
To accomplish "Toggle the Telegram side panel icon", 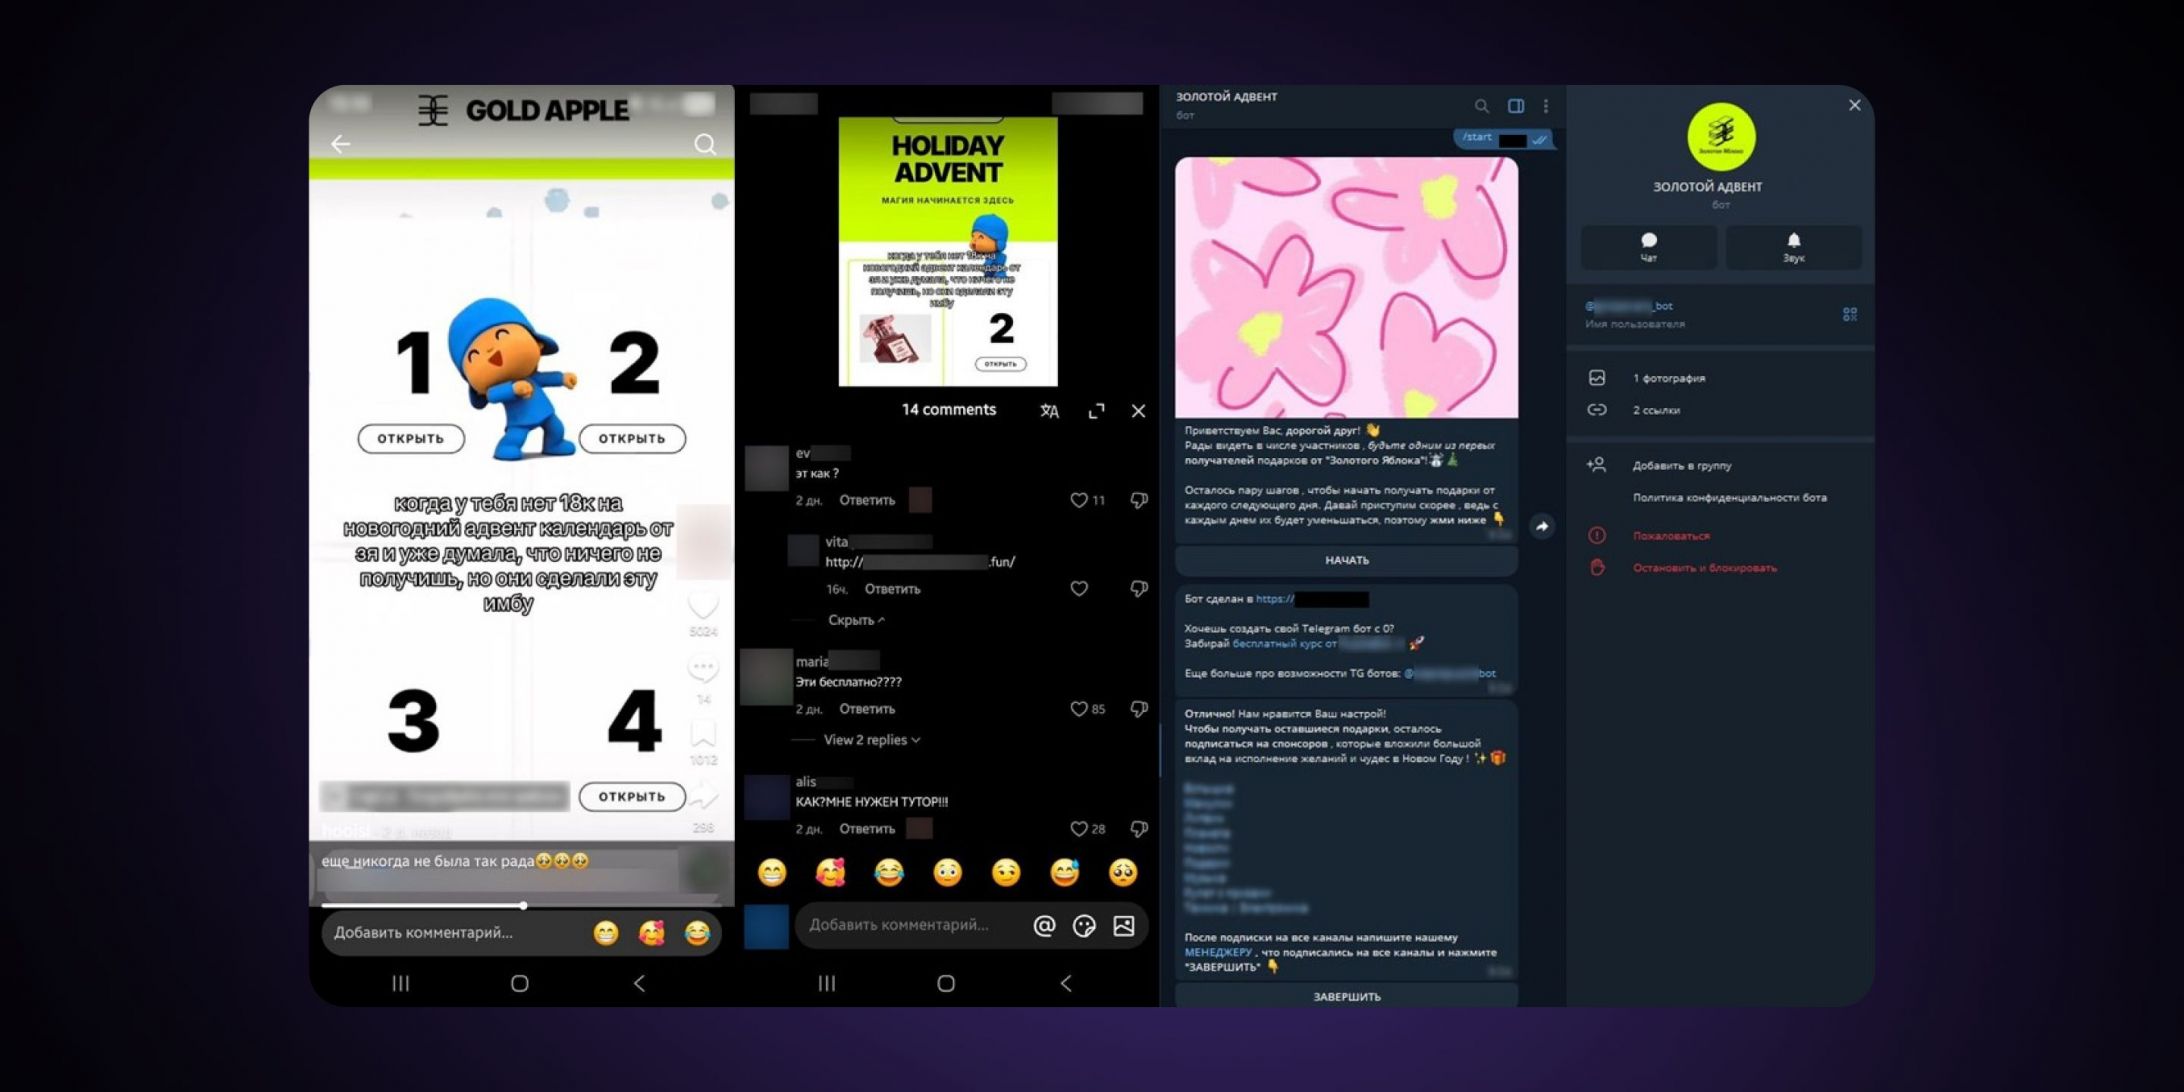I will click(x=1516, y=106).
